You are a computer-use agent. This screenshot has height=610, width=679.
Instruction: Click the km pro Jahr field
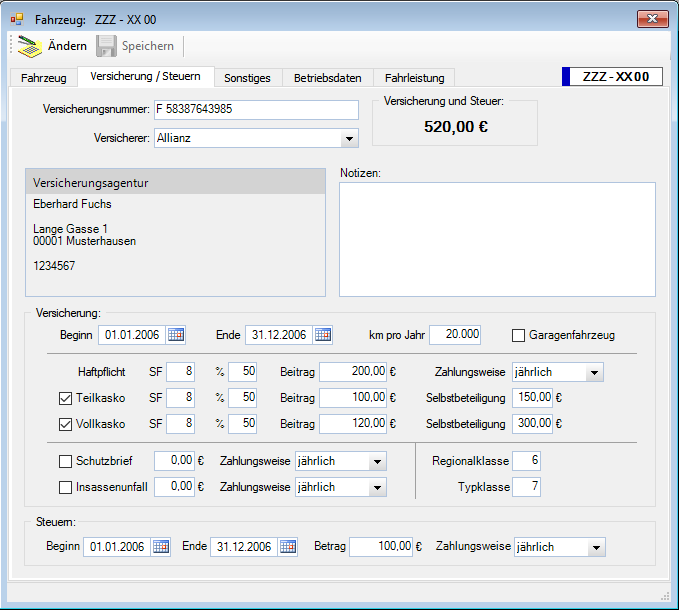coord(455,335)
